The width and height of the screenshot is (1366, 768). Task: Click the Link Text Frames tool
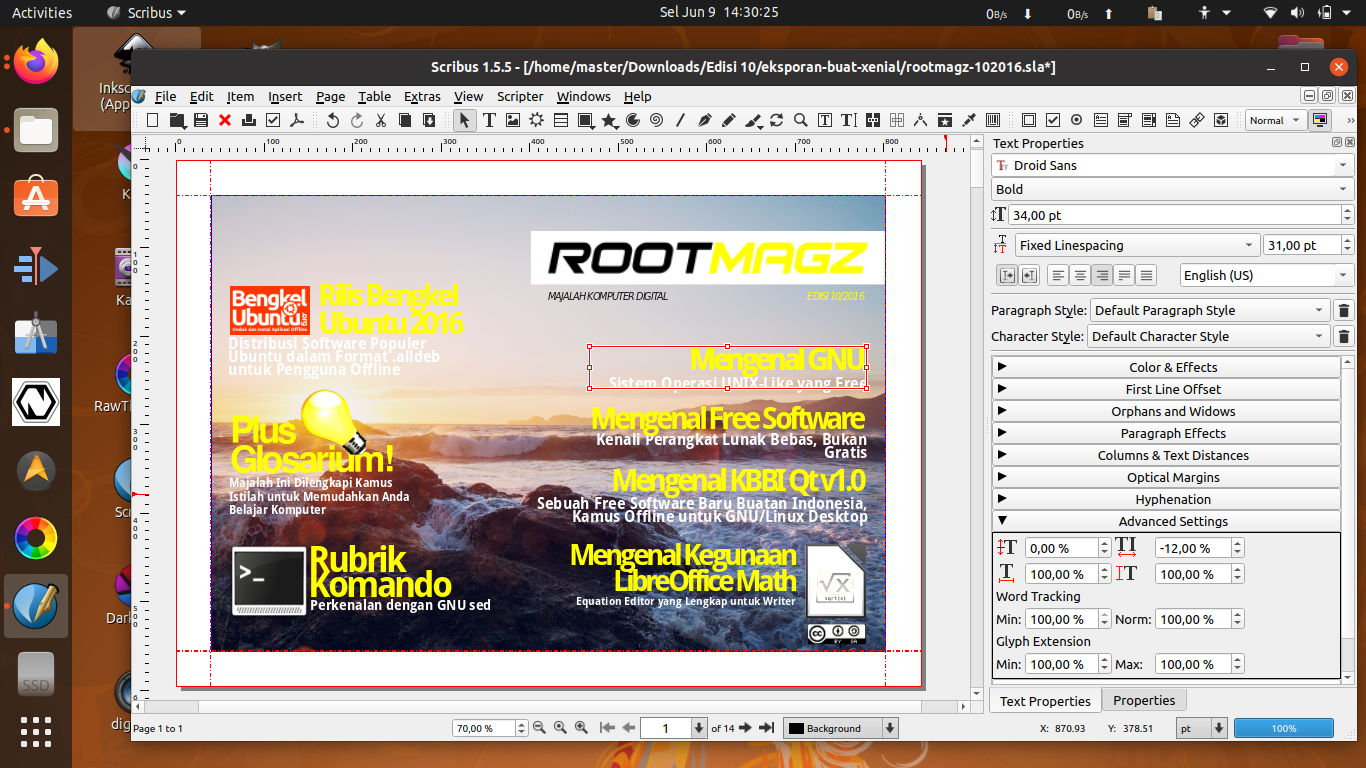click(x=873, y=120)
